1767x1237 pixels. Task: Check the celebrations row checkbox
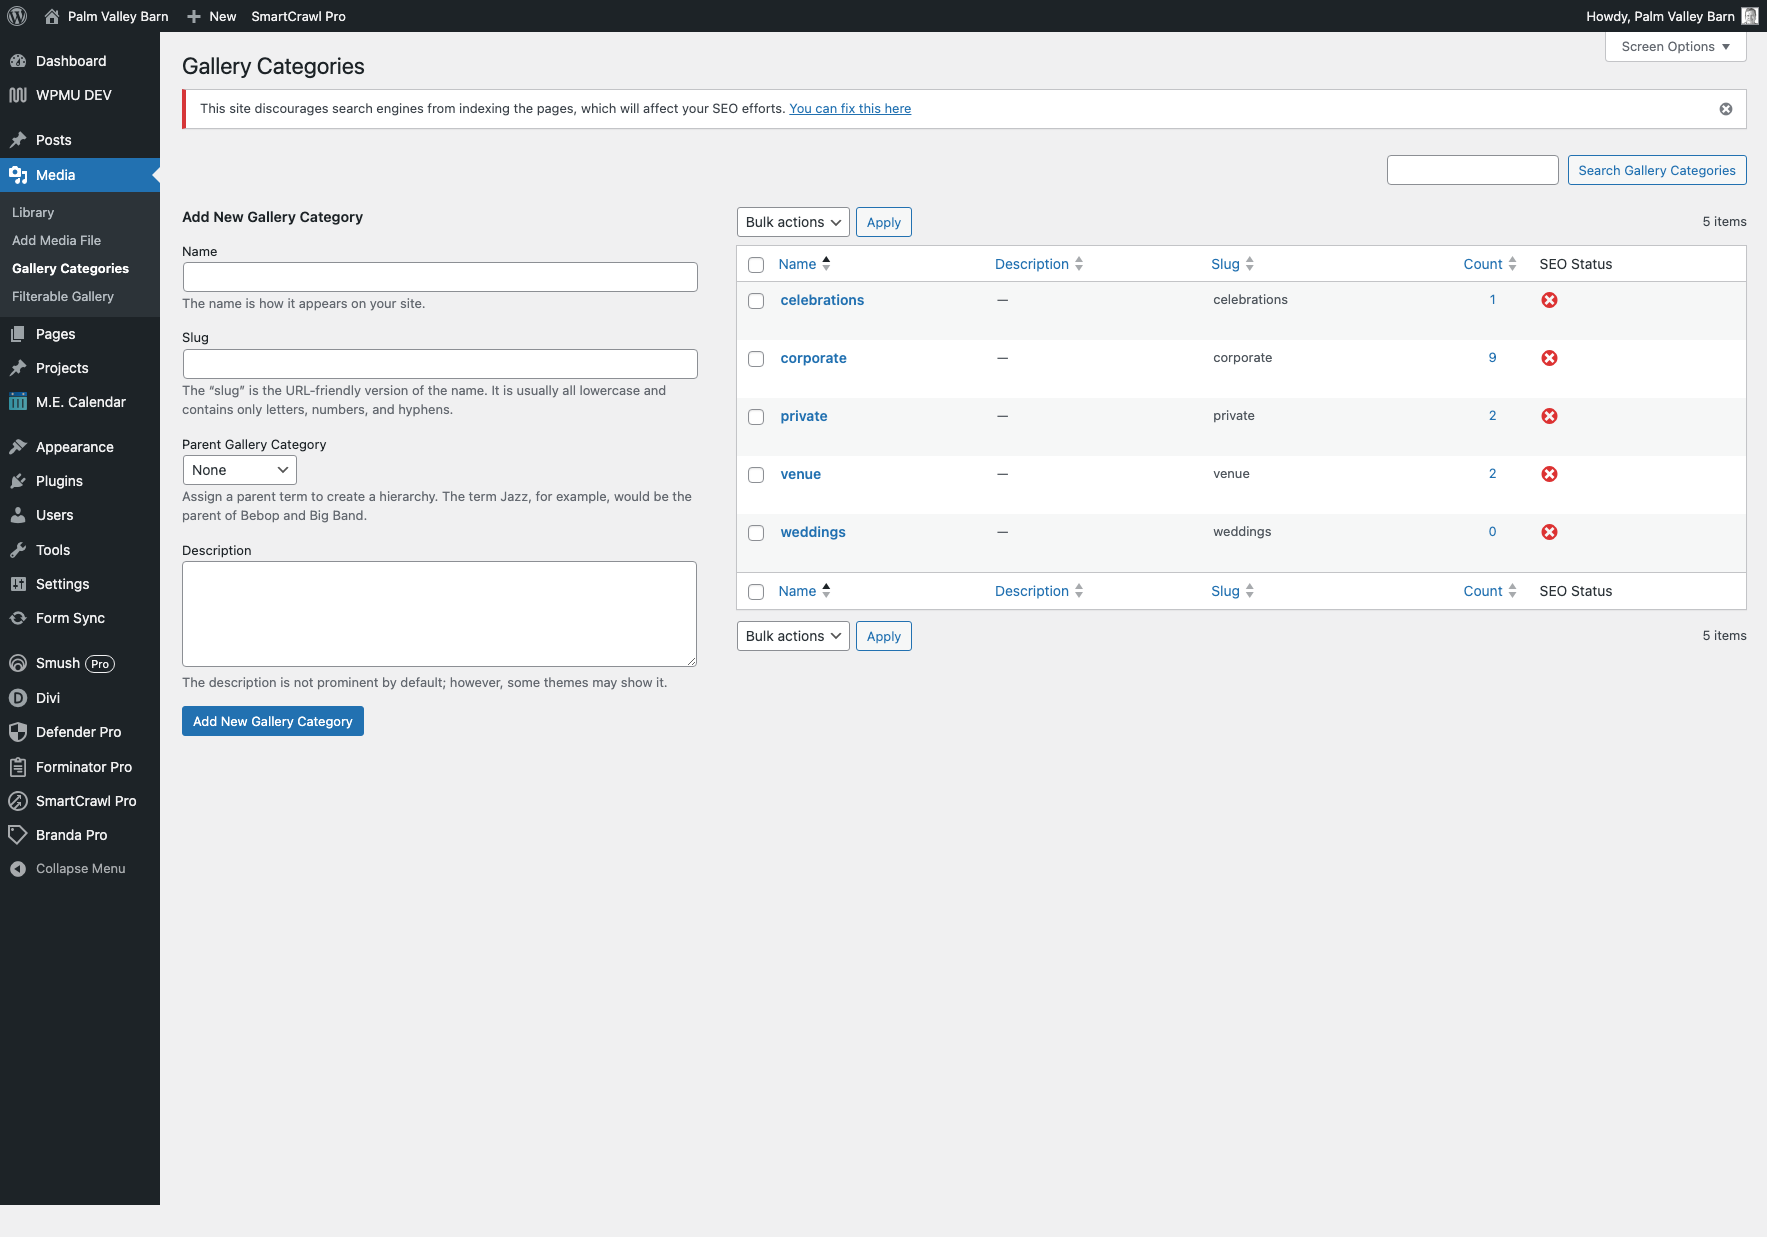pyautogui.click(x=756, y=301)
